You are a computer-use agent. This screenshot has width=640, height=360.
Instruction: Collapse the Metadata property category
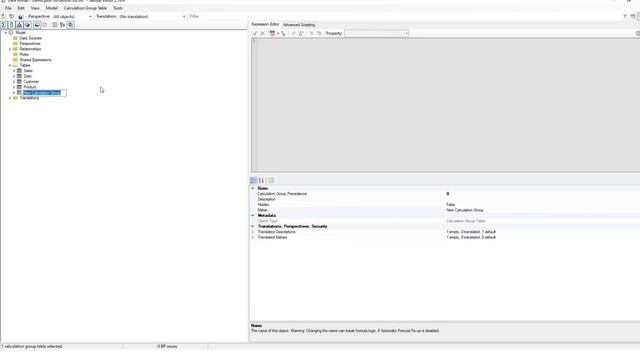[253, 216]
